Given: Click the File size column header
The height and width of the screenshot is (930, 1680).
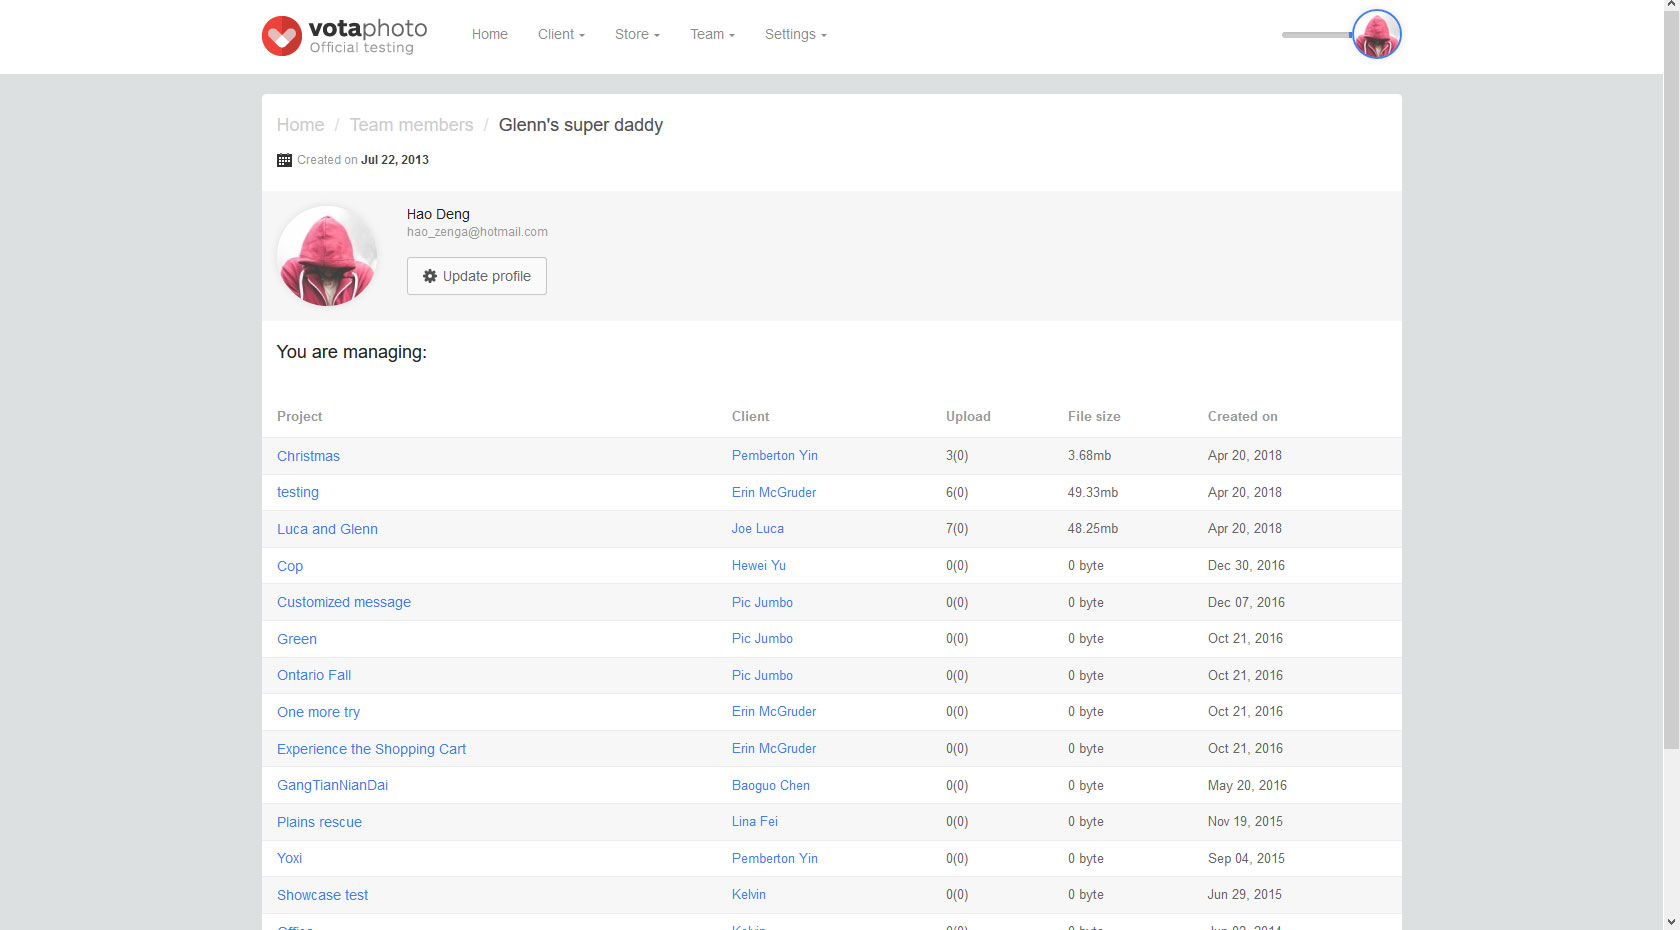Looking at the screenshot, I should [1094, 416].
